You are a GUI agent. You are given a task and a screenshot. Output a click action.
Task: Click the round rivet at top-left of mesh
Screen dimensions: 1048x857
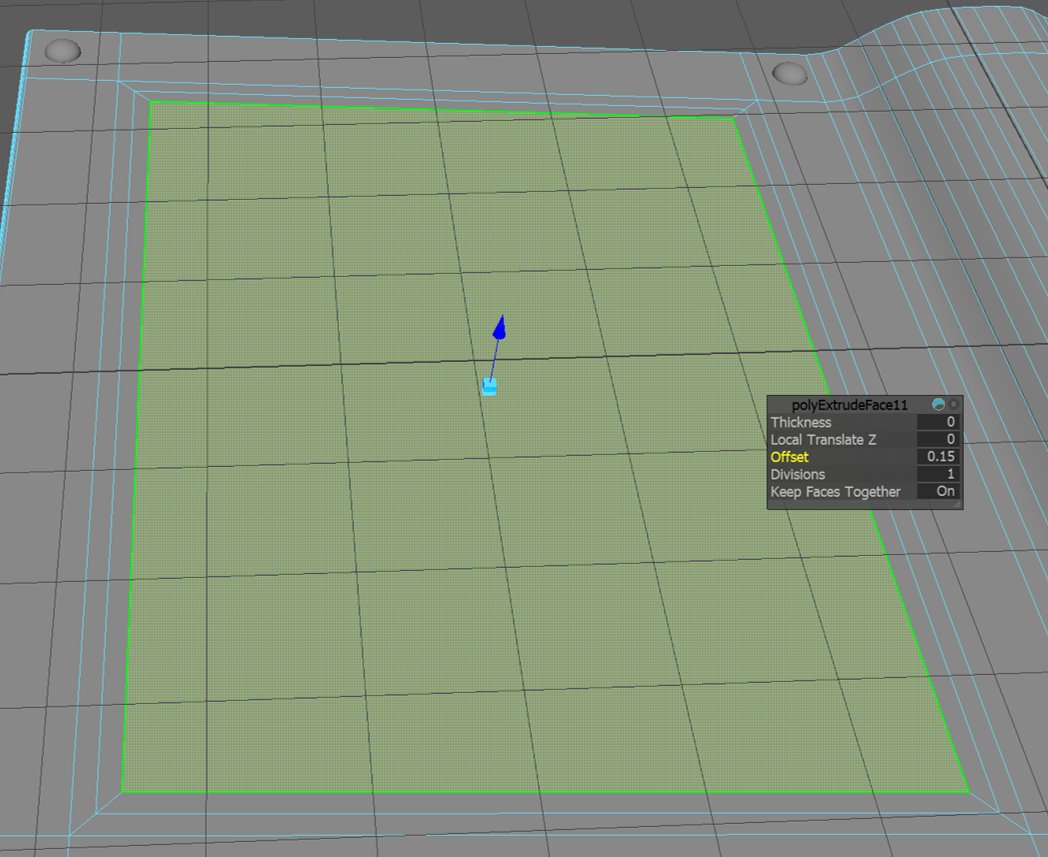pos(63,50)
